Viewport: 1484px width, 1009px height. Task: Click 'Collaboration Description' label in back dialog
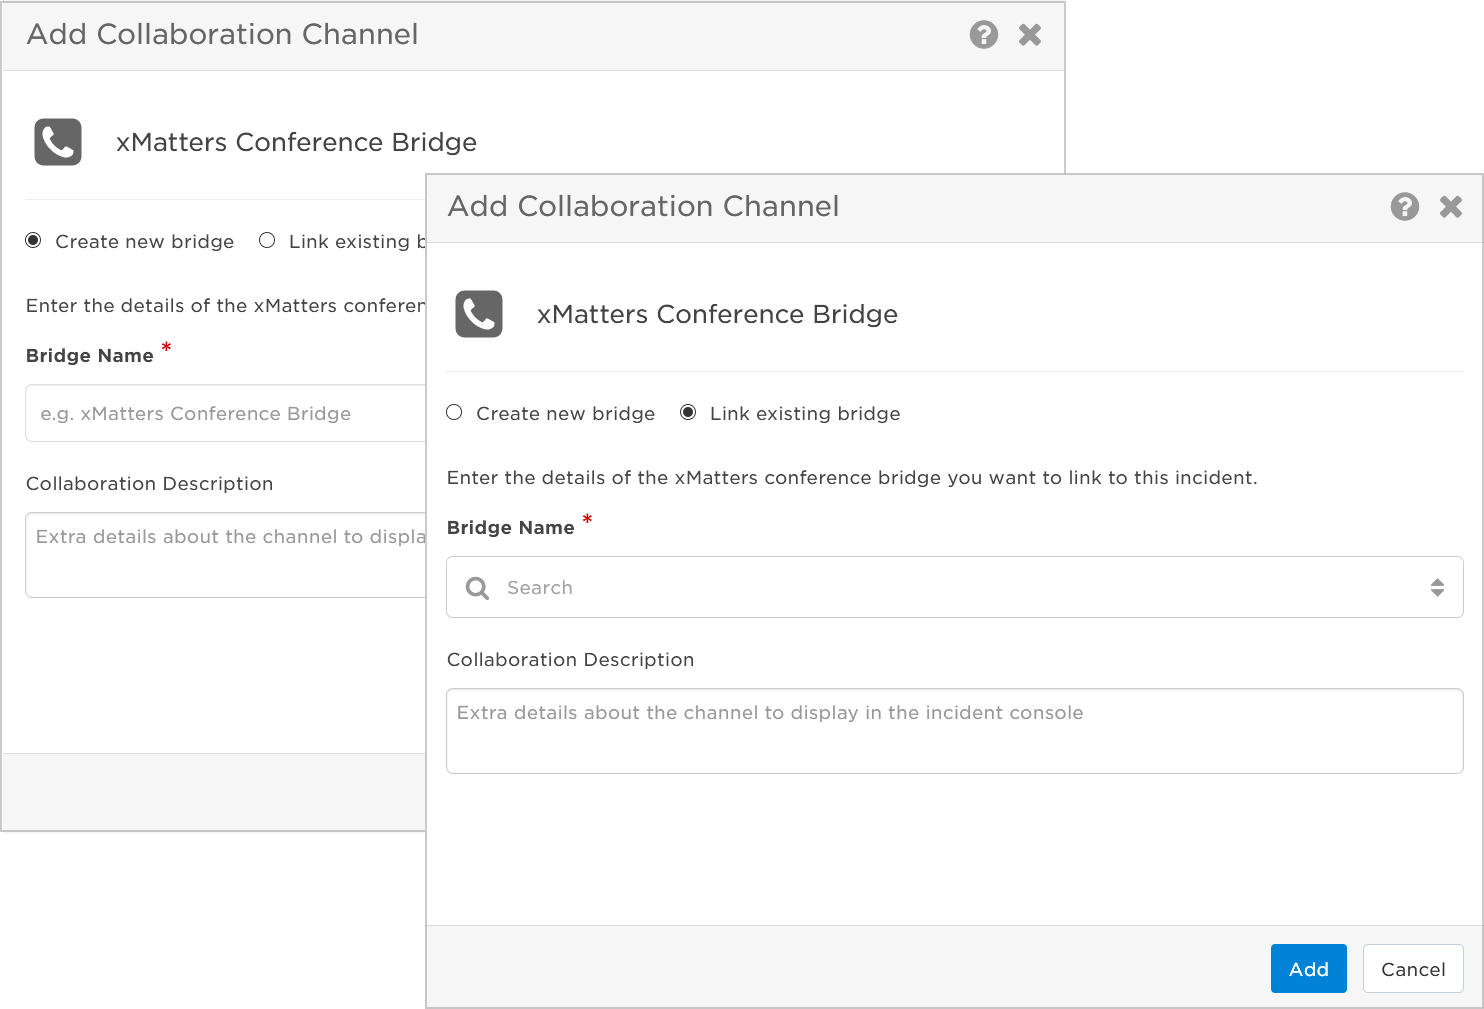tap(149, 484)
